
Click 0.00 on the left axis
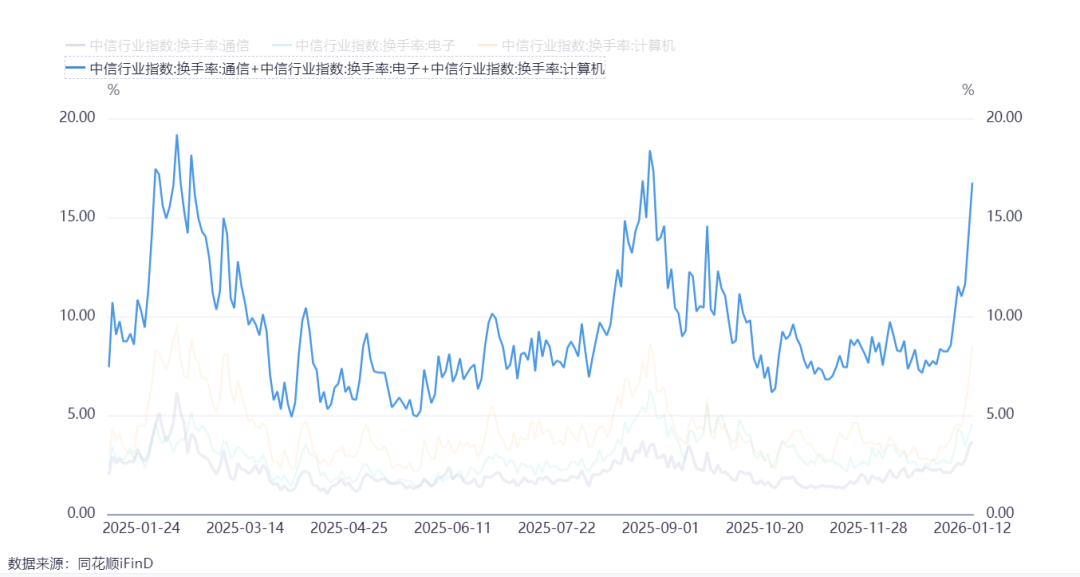click(81, 513)
